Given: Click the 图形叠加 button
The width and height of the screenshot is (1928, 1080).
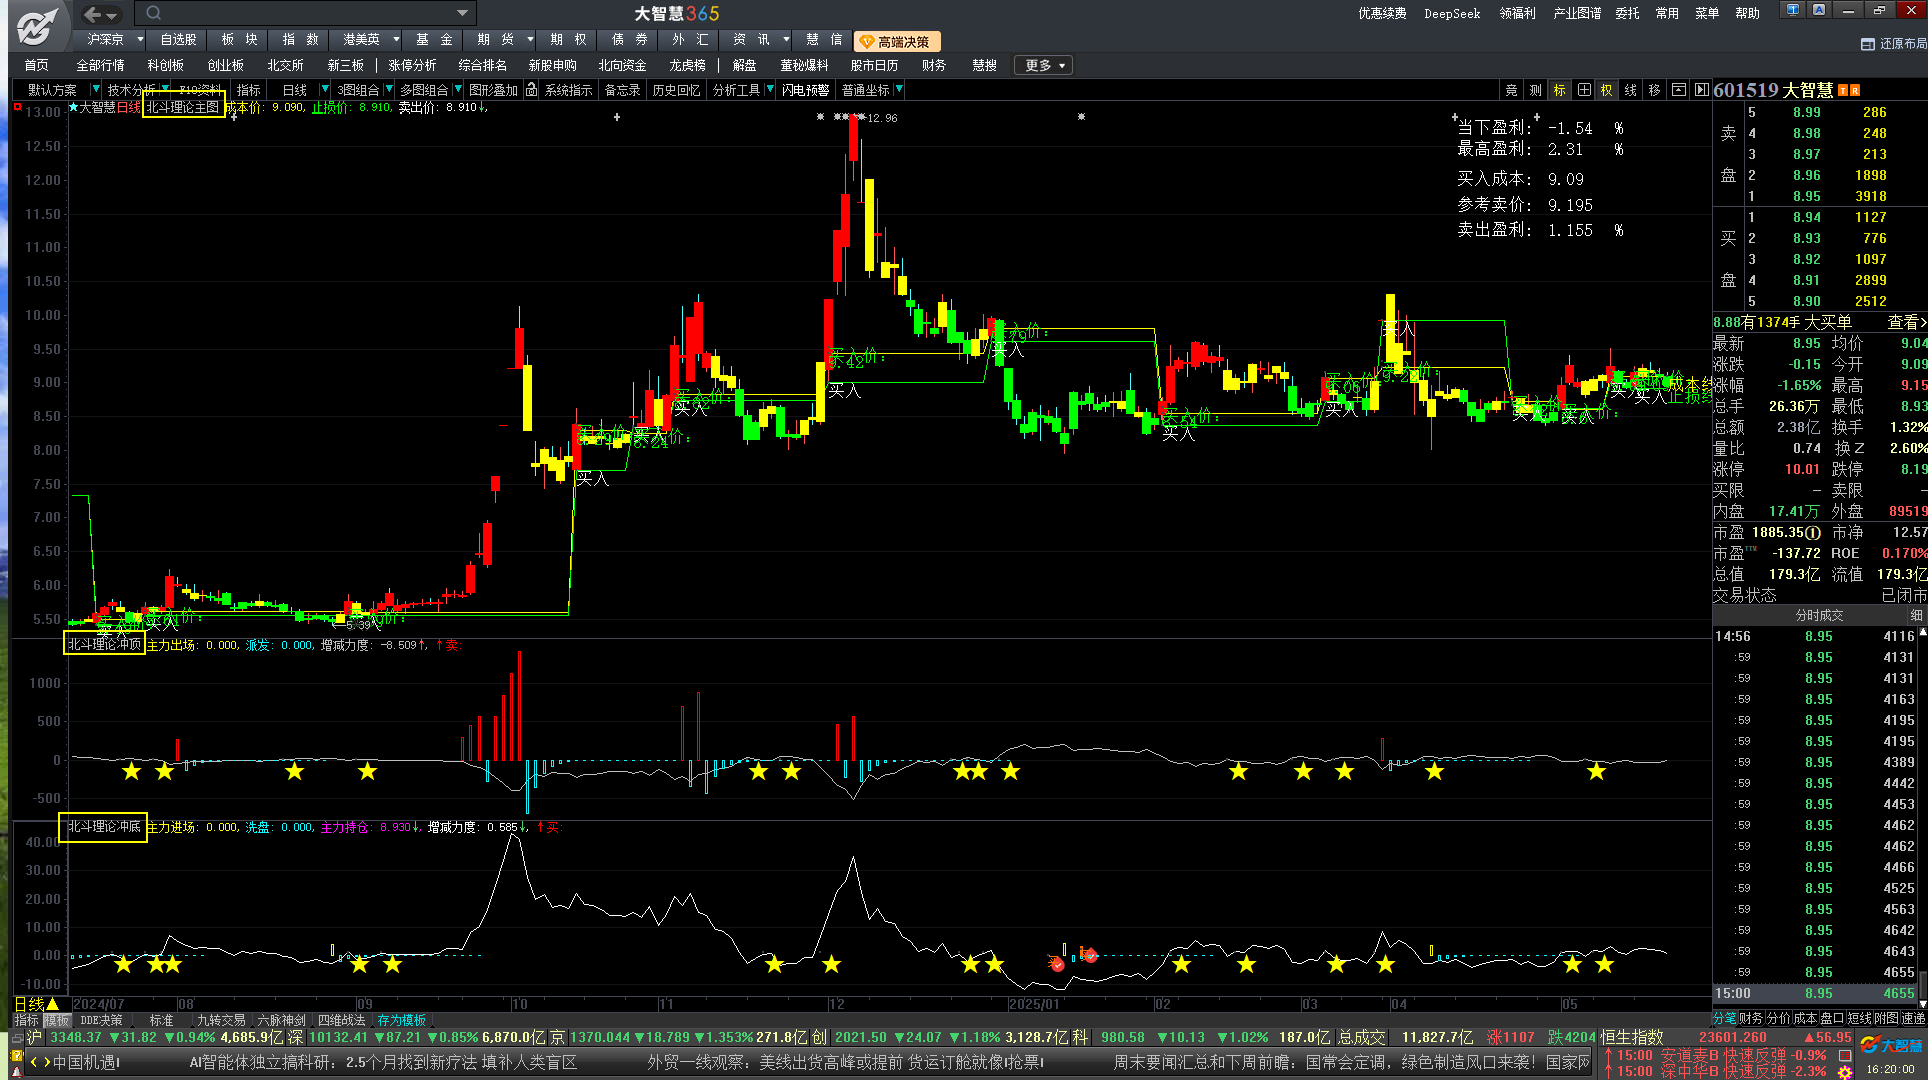Looking at the screenshot, I should (494, 90).
